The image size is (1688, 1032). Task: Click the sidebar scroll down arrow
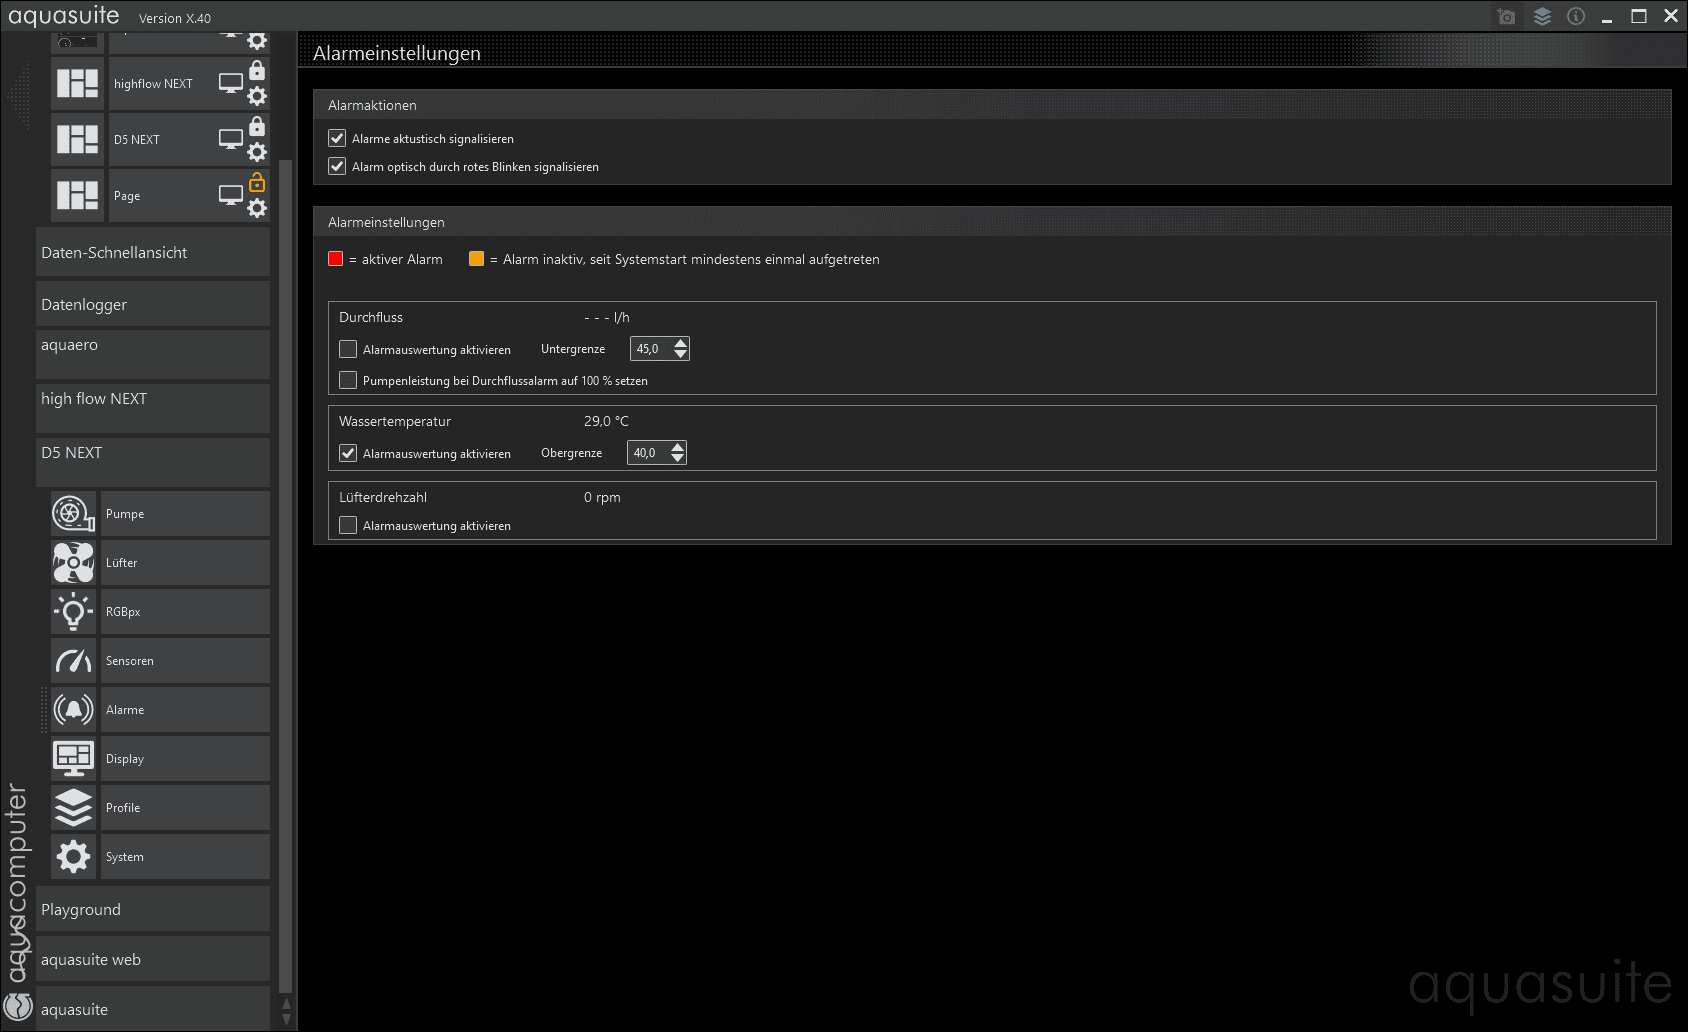(286, 1020)
